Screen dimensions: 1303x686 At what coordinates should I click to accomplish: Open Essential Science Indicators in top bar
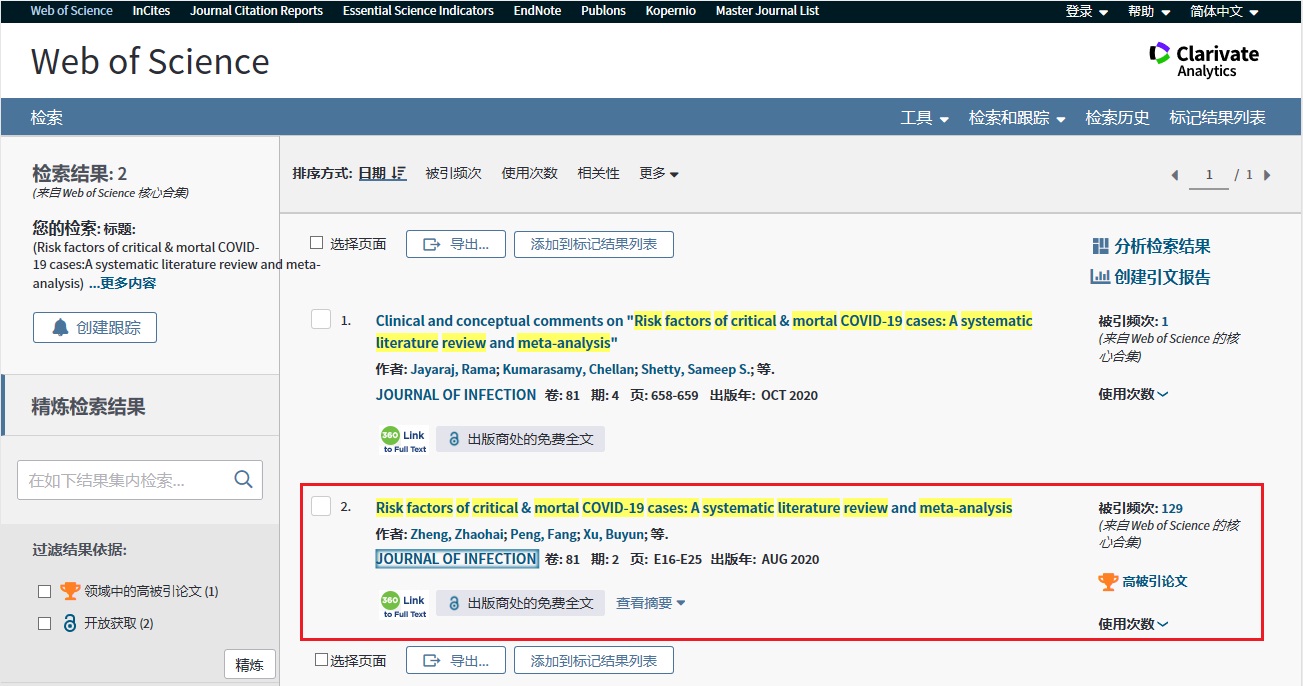pyautogui.click(x=418, y=11)
